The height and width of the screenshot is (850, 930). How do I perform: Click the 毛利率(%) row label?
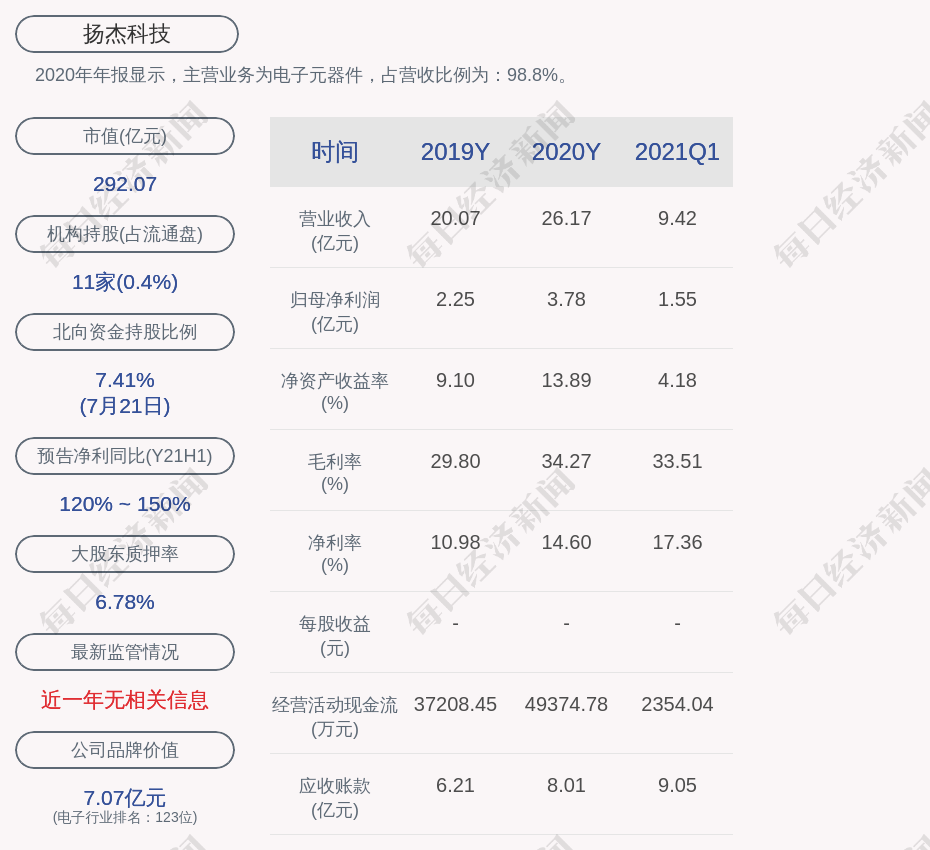(x=335, y=473)
